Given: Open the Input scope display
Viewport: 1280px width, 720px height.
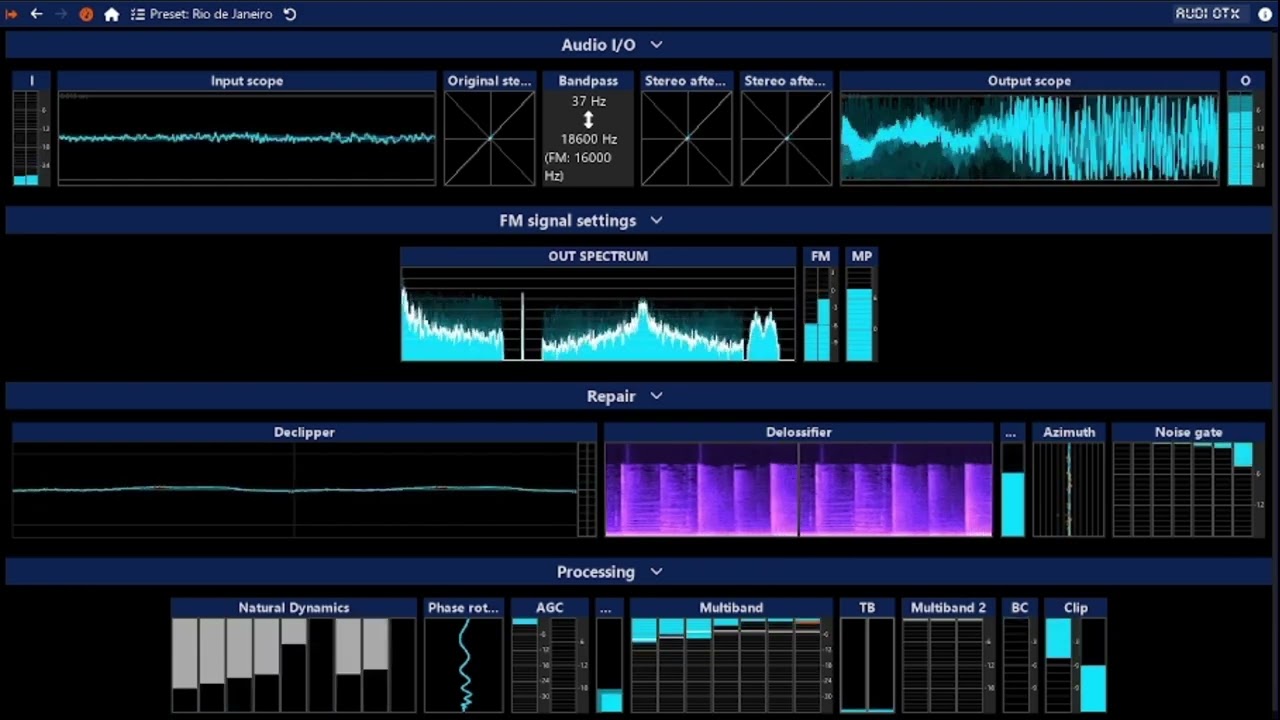Looking at the screenshot, I should pyautogui.click(x=247, y=128).
